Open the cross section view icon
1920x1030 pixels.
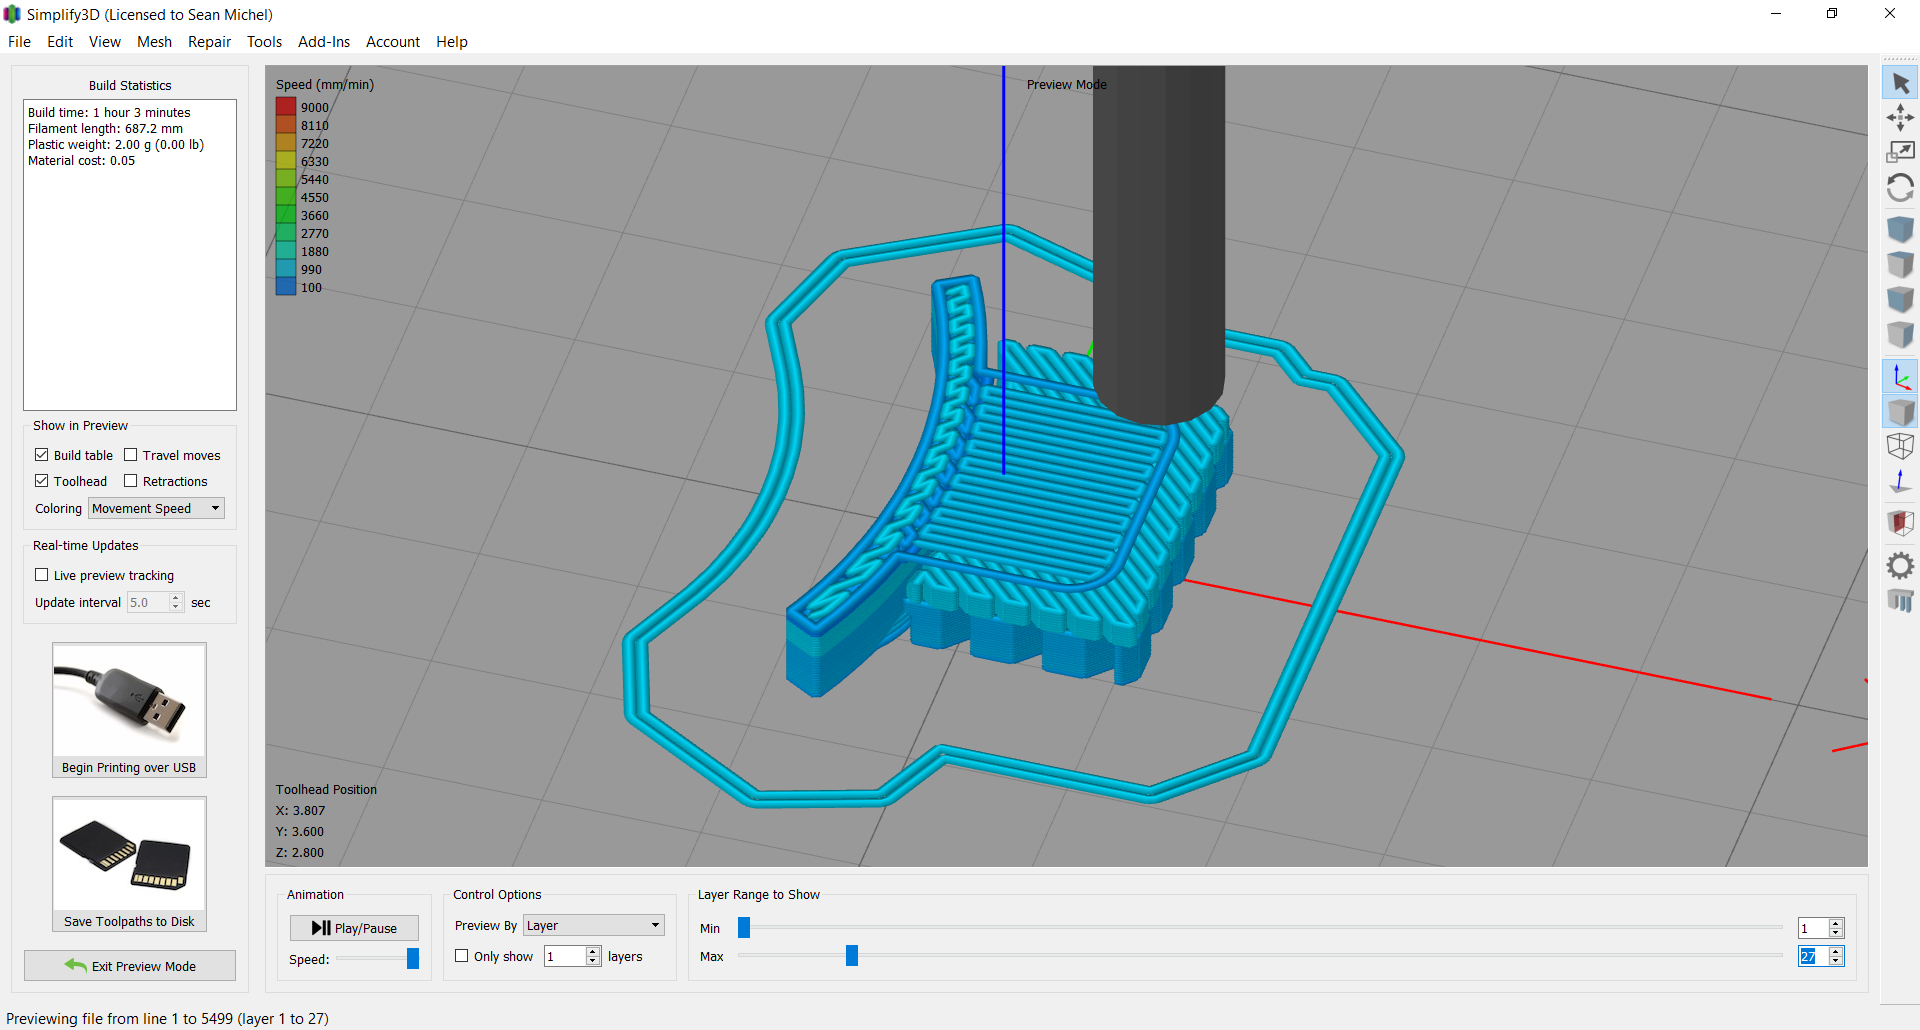1900,522
